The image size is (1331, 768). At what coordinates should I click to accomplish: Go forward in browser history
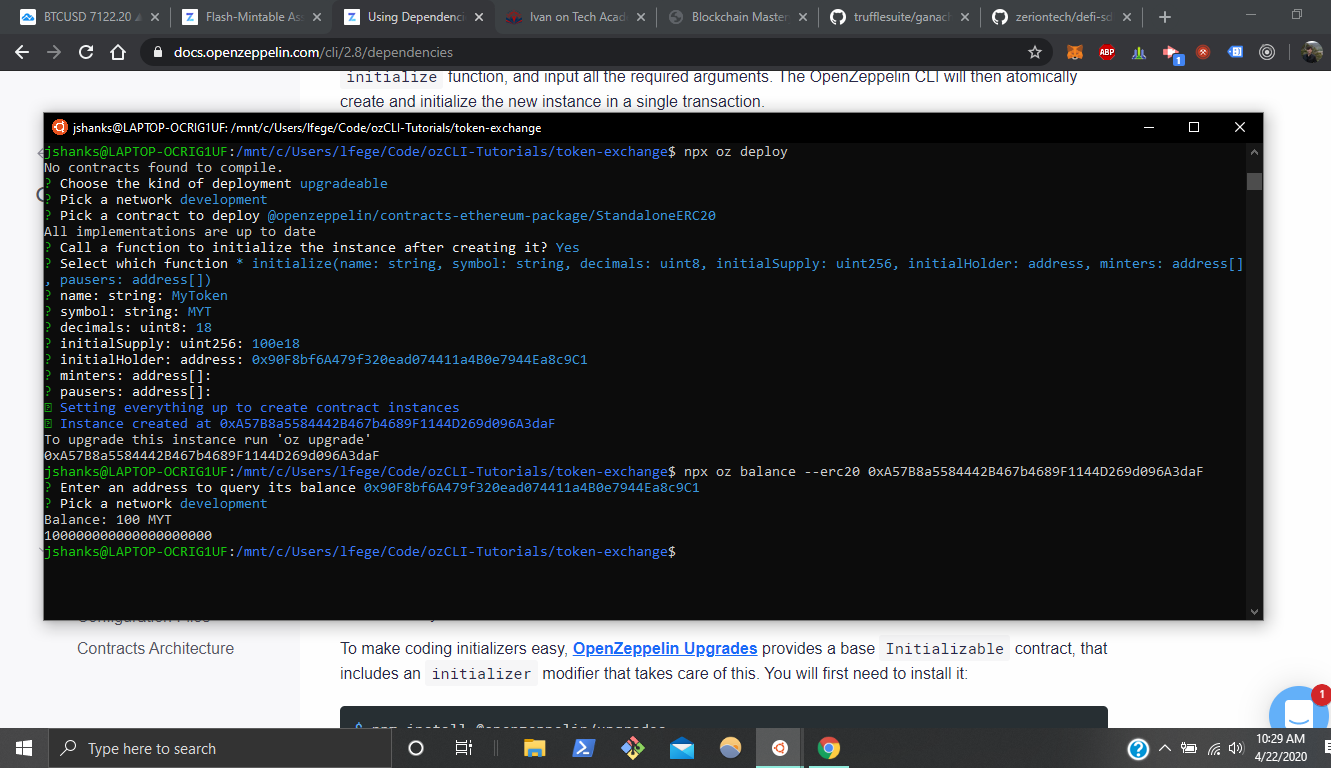click(56, 52)
